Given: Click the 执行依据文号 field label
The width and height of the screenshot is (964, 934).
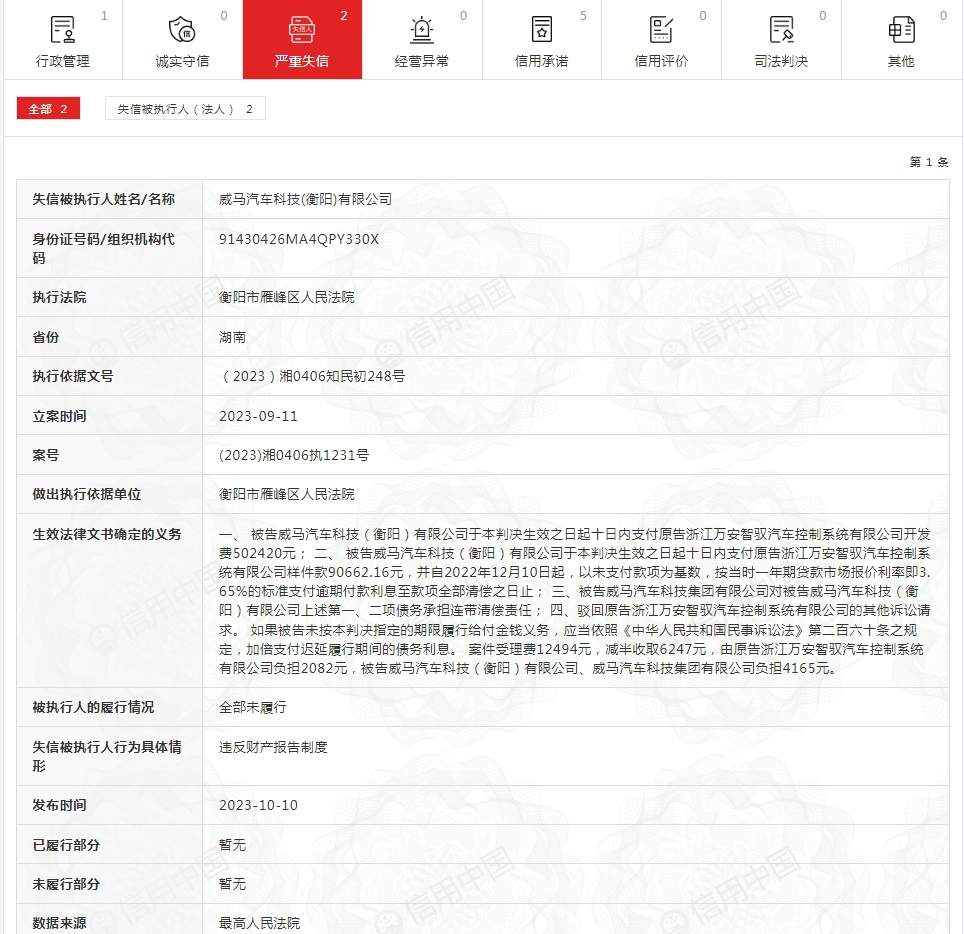Looking at the screenshot, I should coord(73,376).
